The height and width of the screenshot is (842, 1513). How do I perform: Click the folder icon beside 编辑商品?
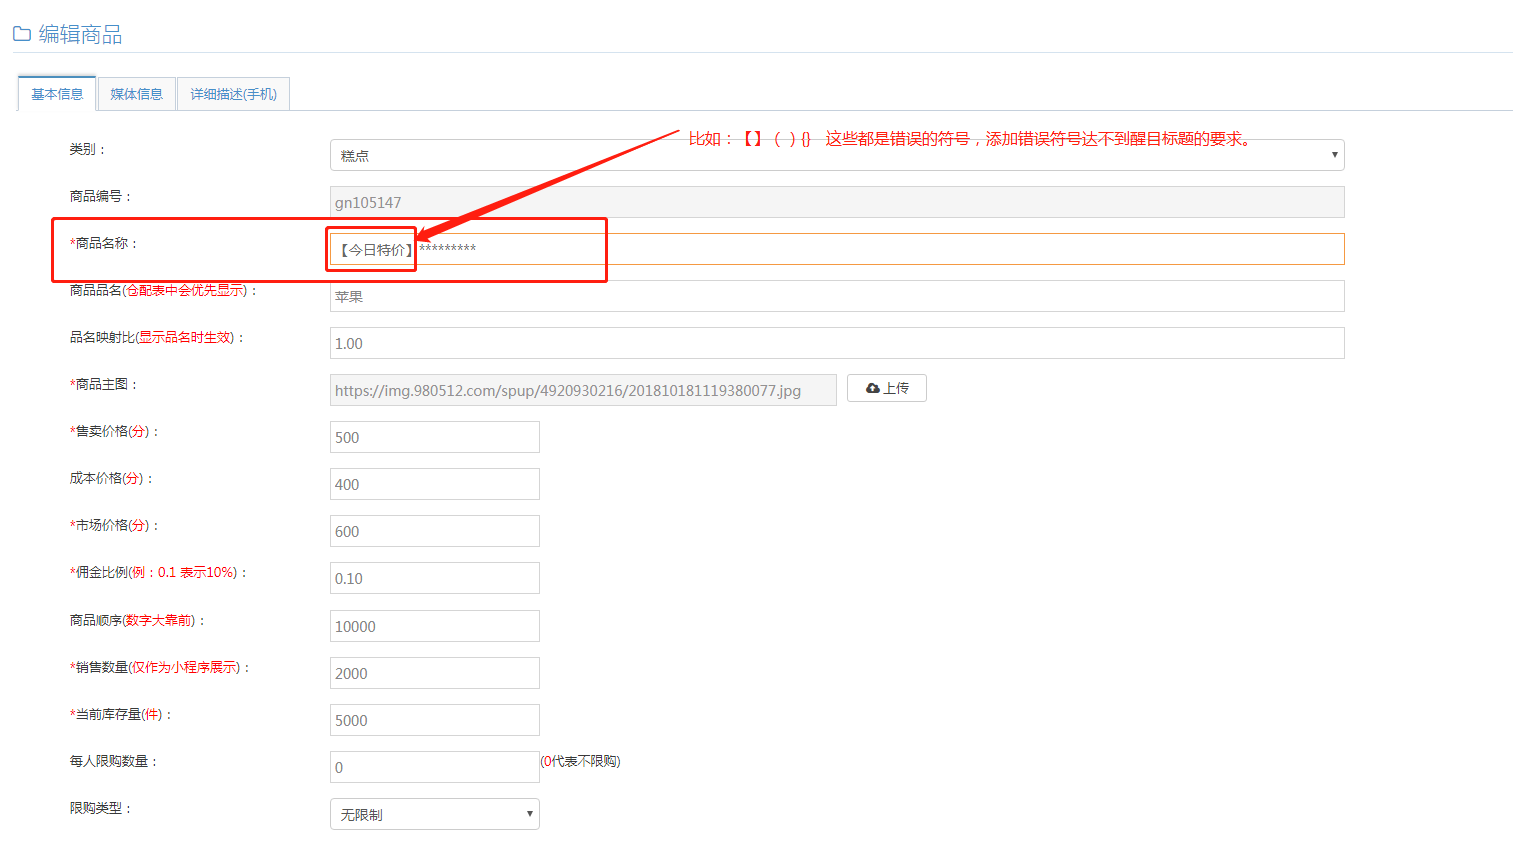pyautogui.click(x=21, y=34)
